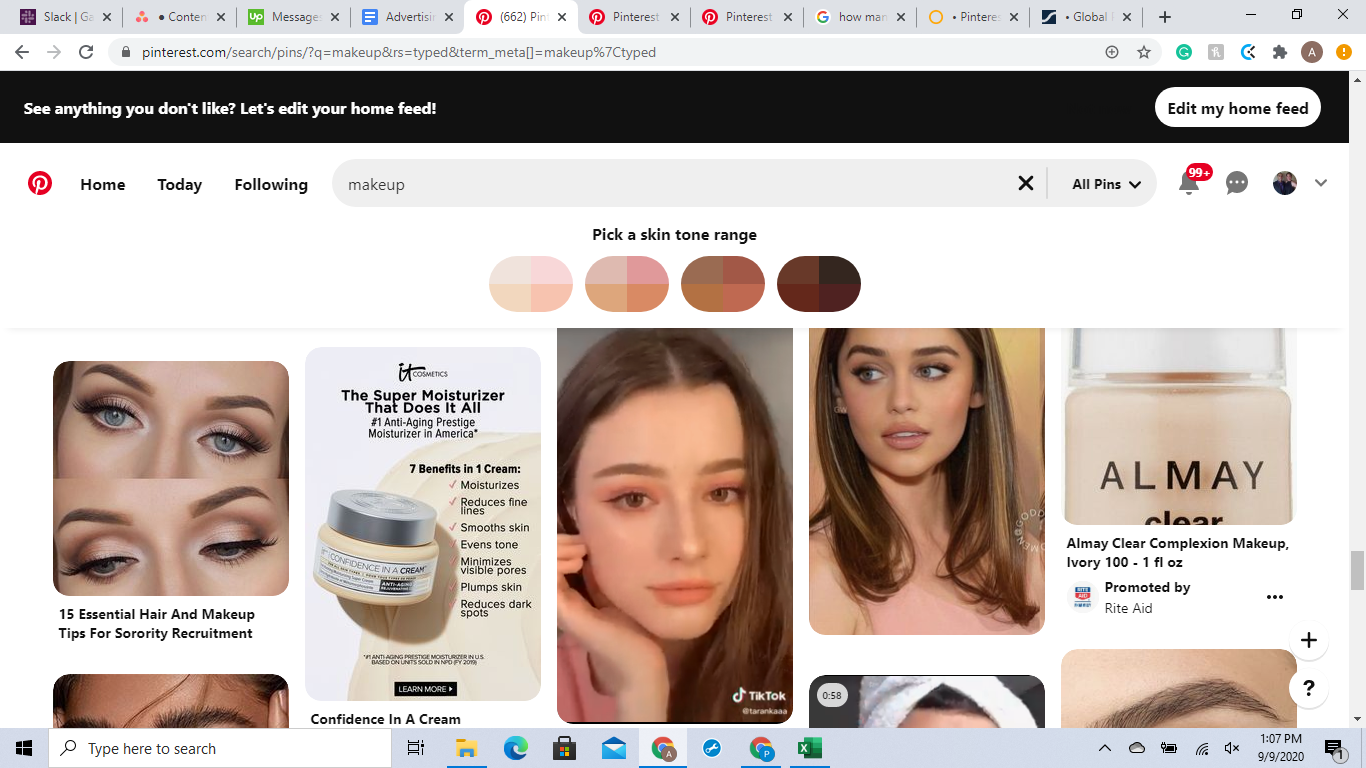The width and height of the screenshot is (1366, 768).
Task: Click the plus create pin button
Action: pos(1308,640)
